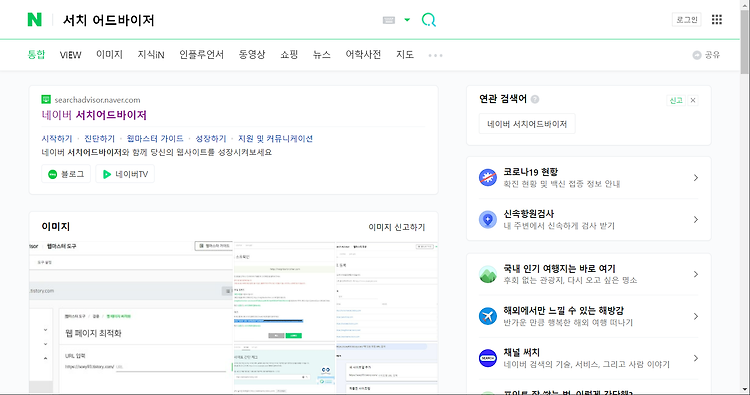Screen dimensions: 750x395
Task: Expand the 해외에서만 느낄 수 있는 해방감 chevron
Action: pyautogui.click(x=695, y=316)
